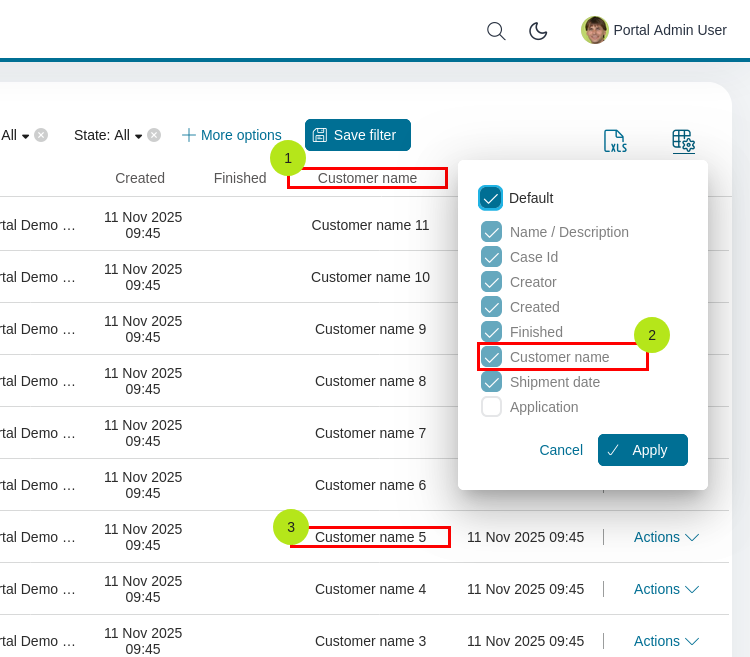Image resolution: width=750 pixels, height=657 pixels.
Task: Toggle dark mode moon icon
Action: pos(538,31)
